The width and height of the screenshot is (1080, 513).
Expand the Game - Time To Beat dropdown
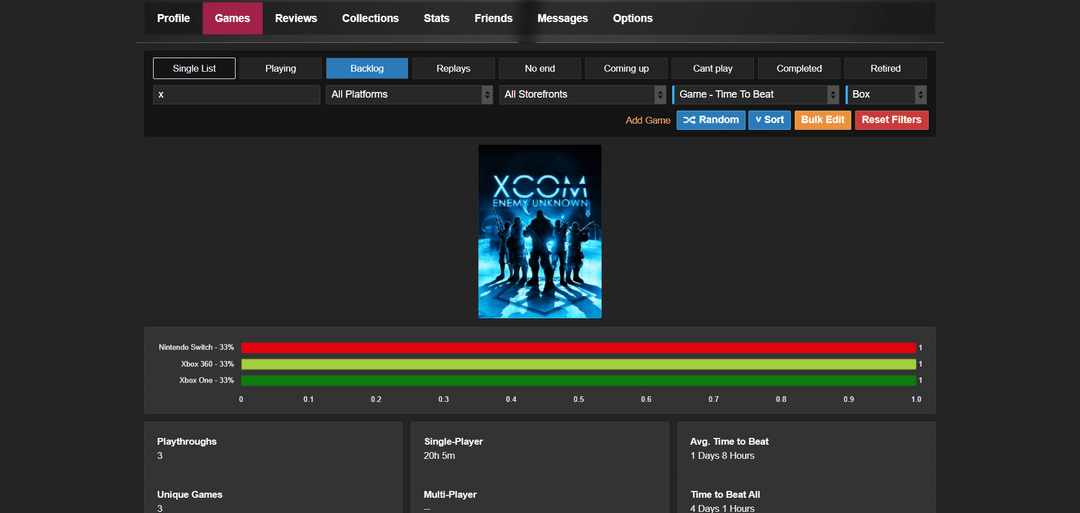click(756, 95)
